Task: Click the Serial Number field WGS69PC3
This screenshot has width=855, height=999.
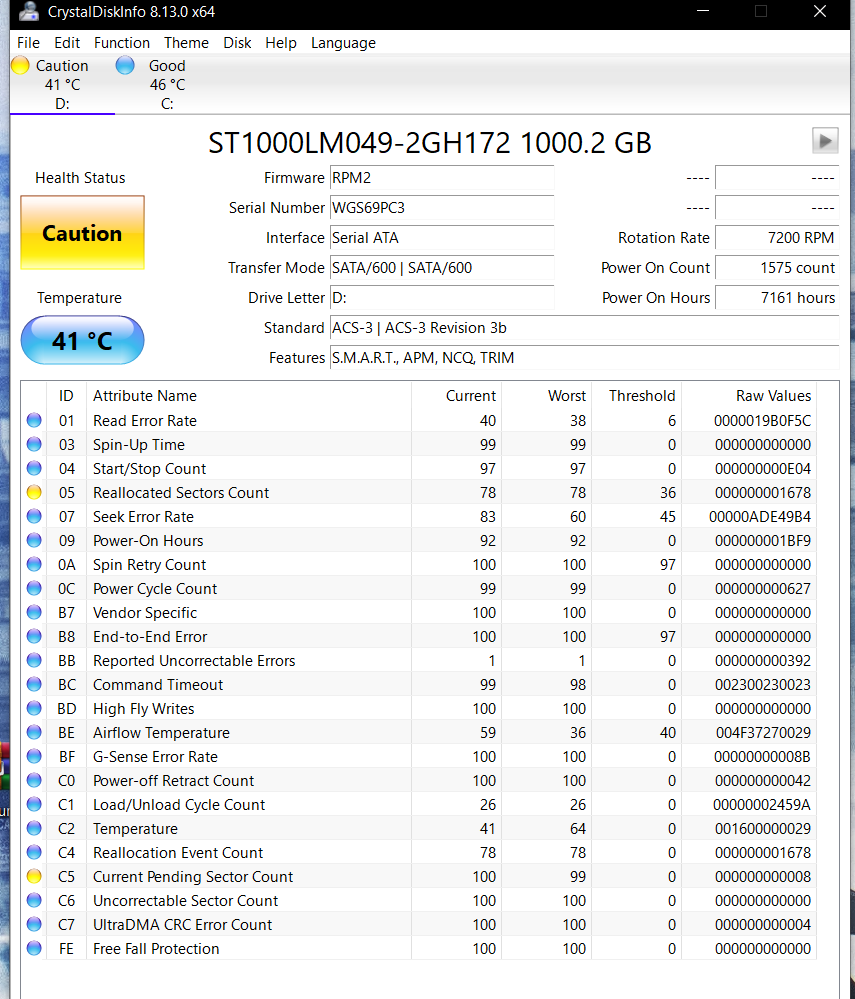Action: (x=442, y=208)
